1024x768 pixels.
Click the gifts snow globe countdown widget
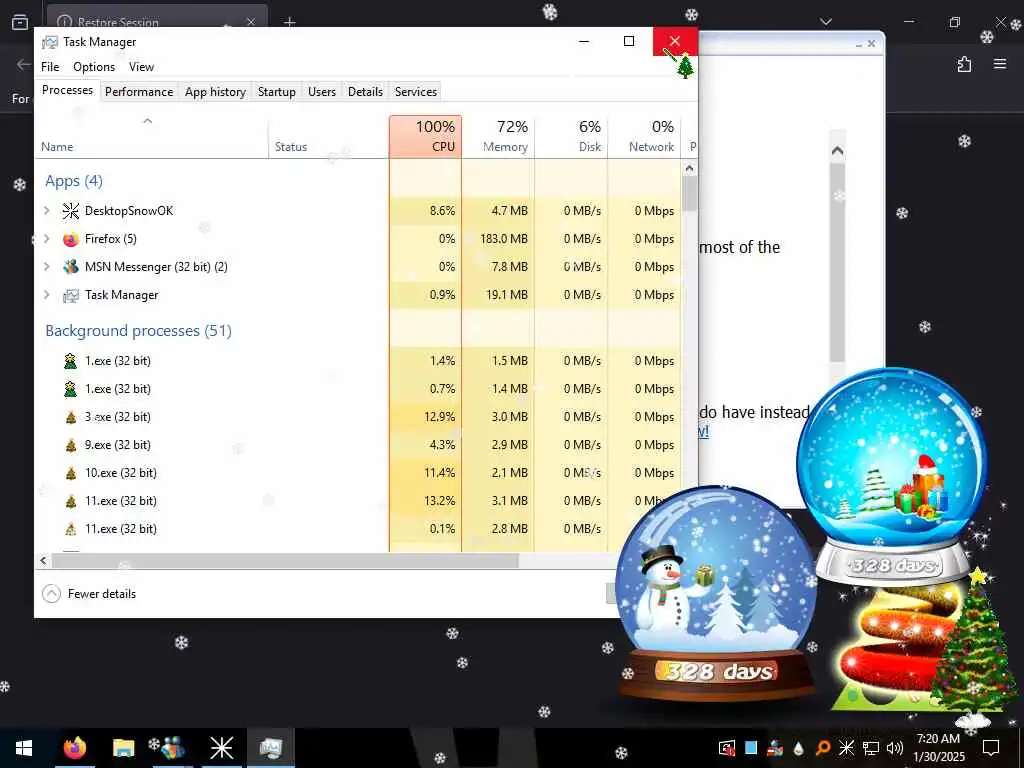coord(892,475)
